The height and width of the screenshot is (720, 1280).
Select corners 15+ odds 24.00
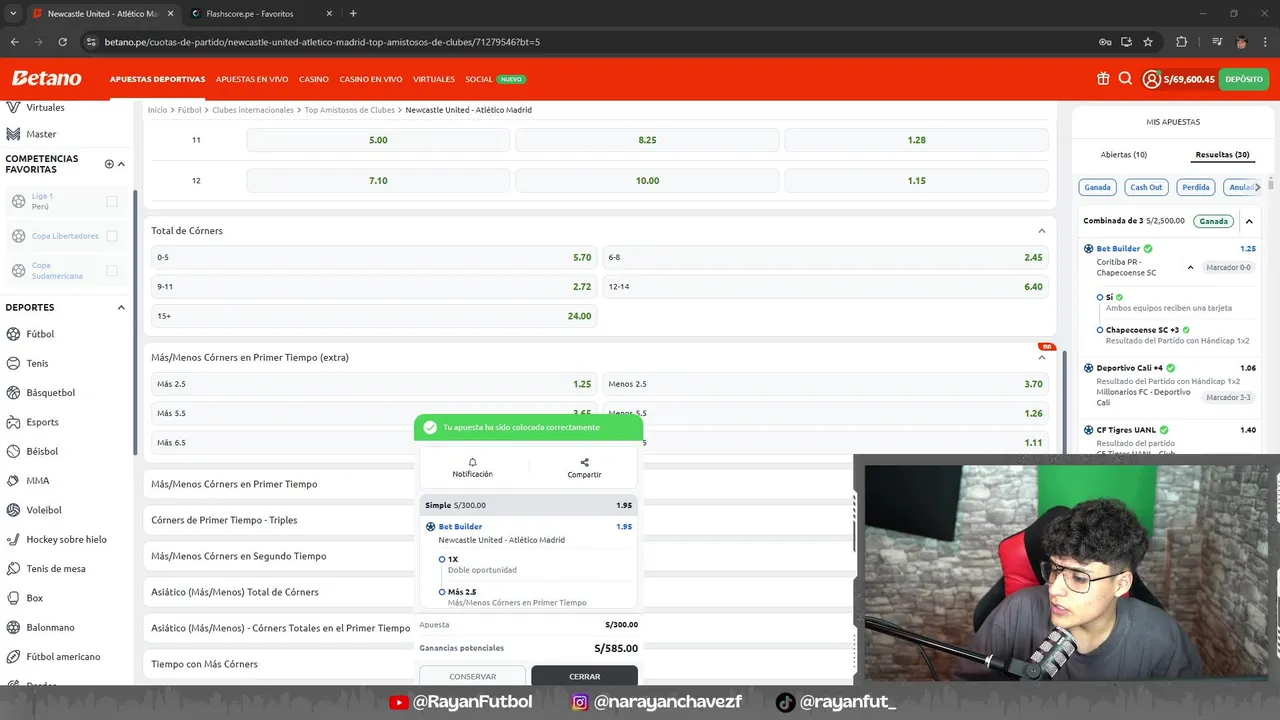pyautogui.click(x=374, y=316)
